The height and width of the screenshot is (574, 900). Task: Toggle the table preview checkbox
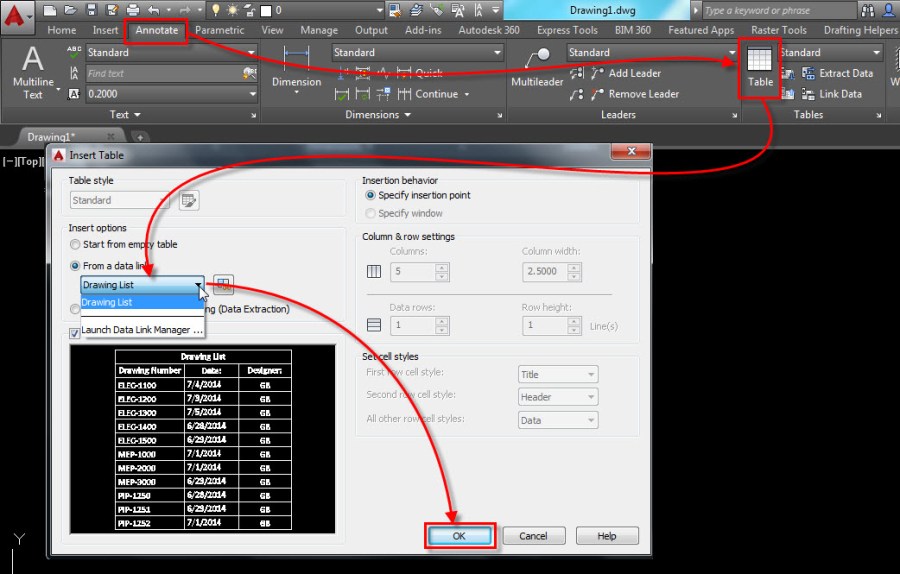pyautogui.click(x=75, y=333)
